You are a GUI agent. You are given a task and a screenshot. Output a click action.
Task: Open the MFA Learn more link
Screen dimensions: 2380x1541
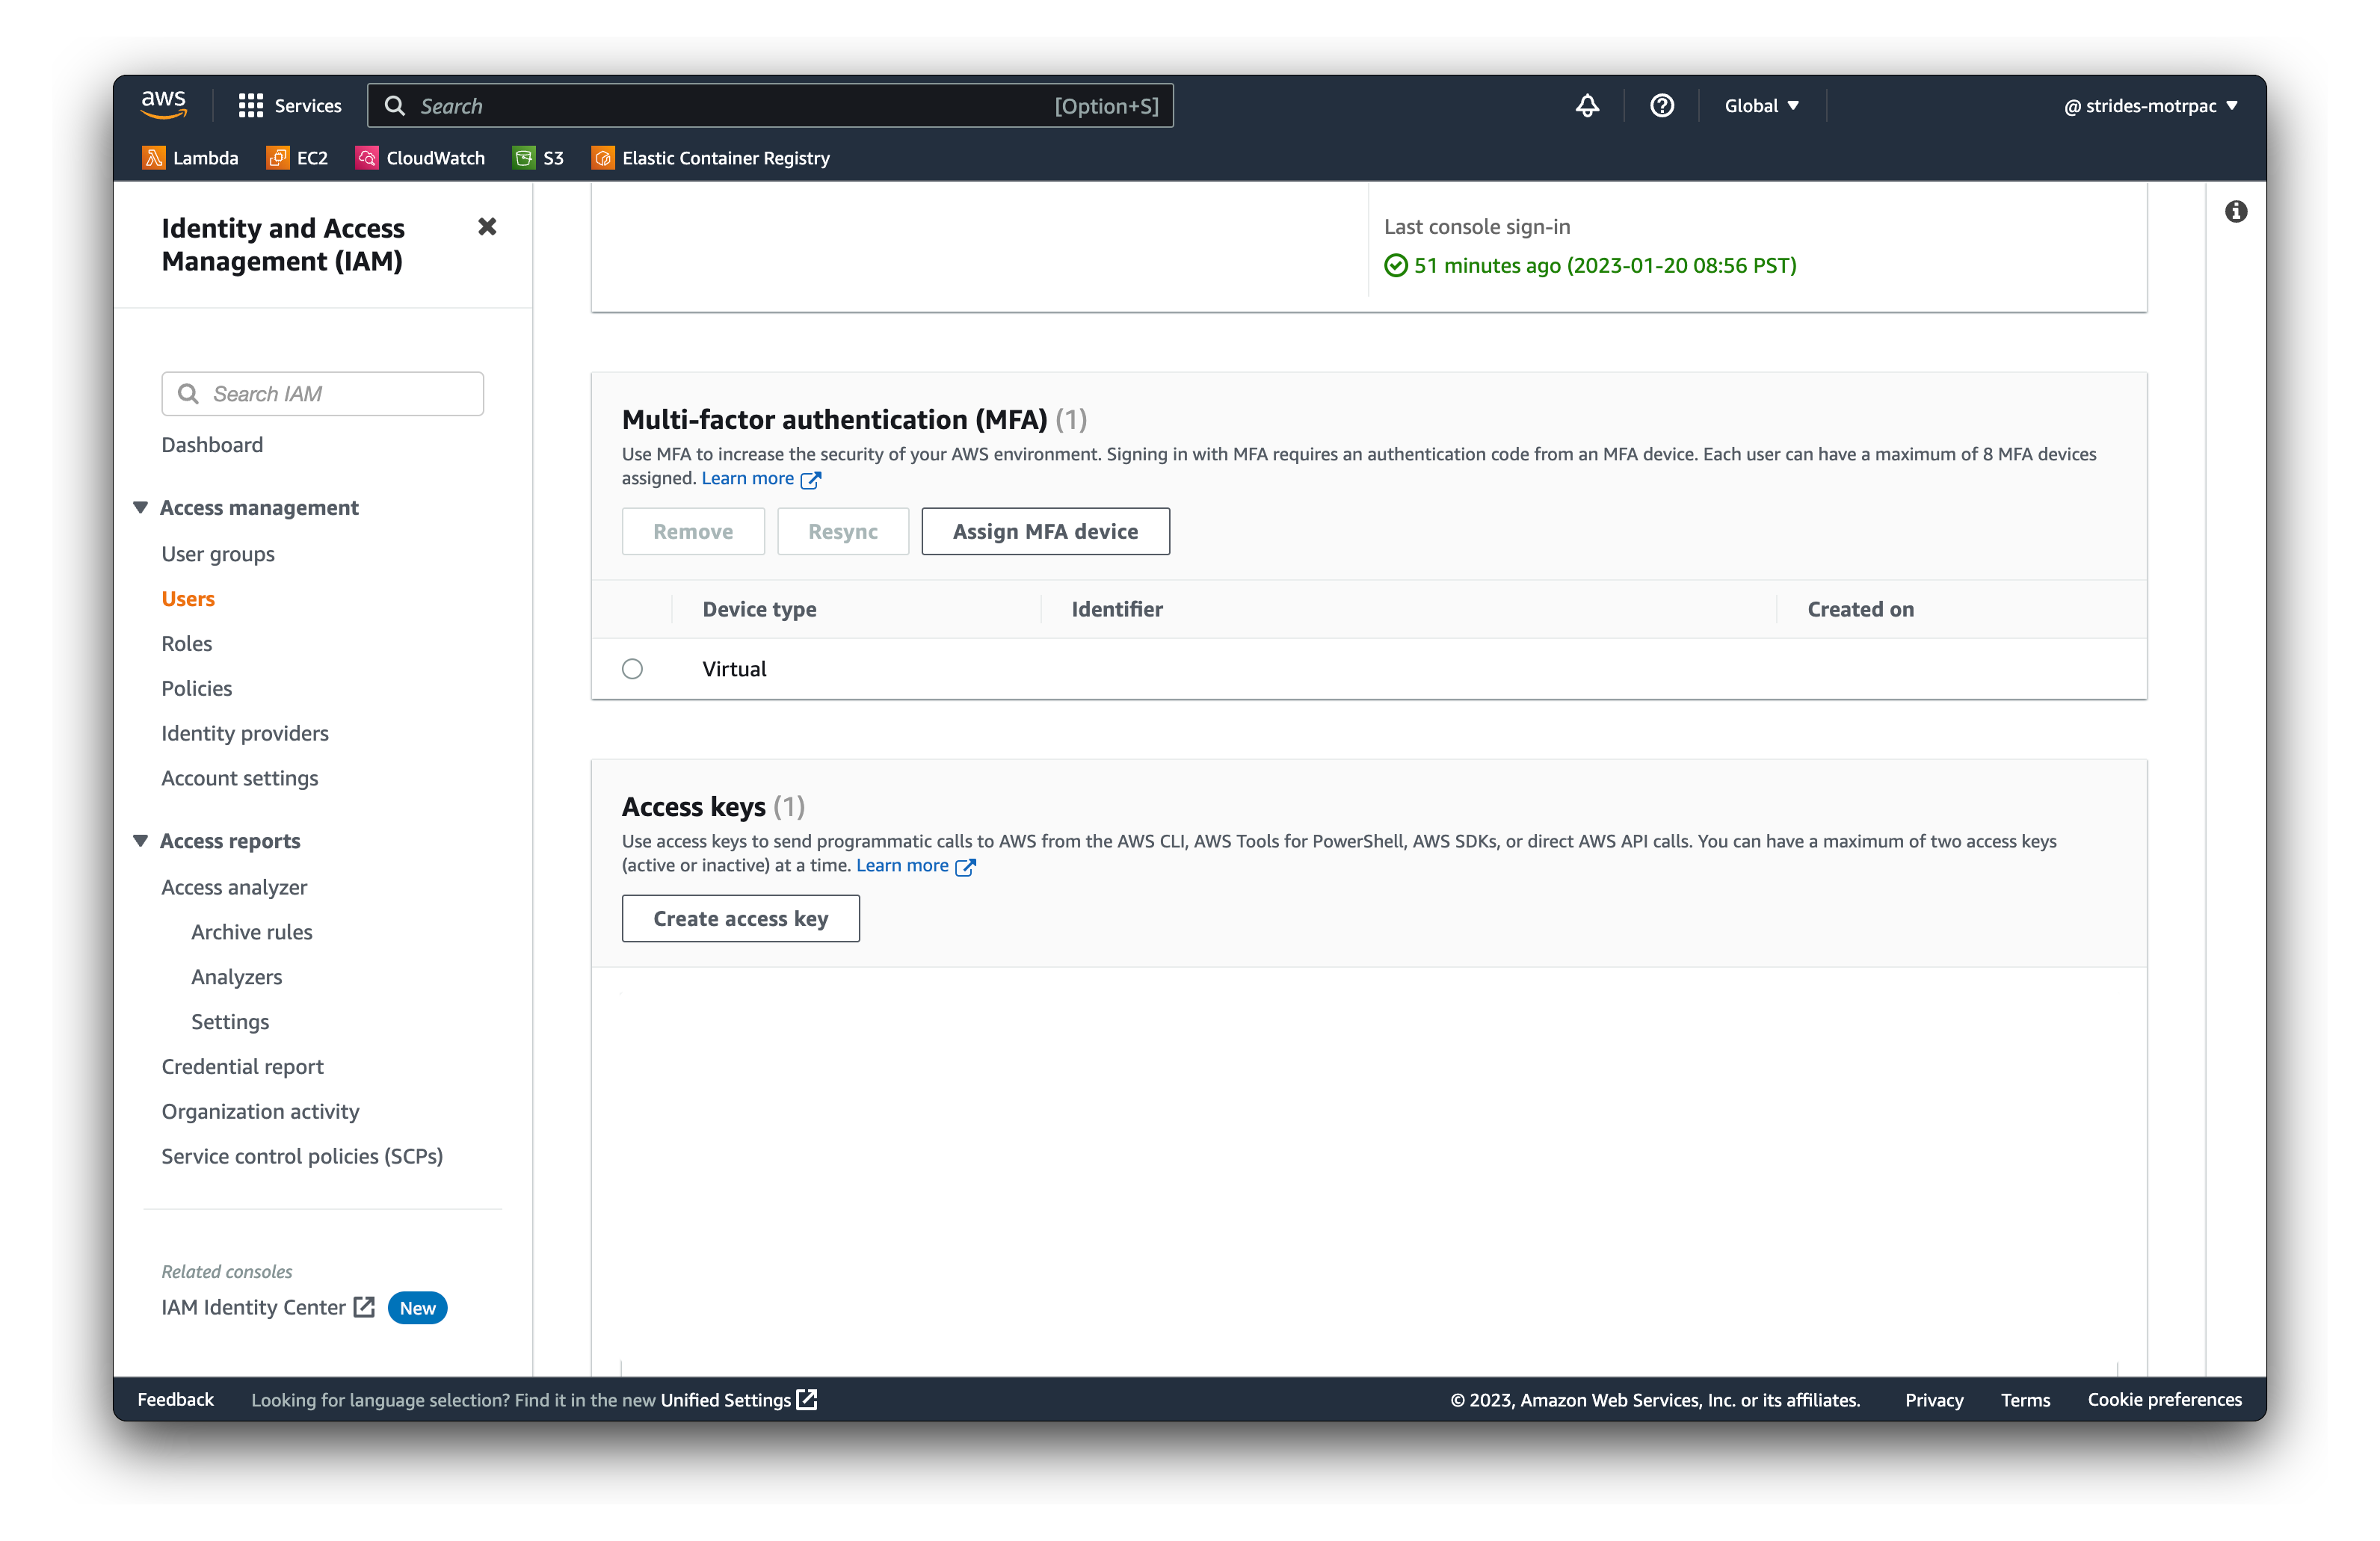[x=747, y=479]
